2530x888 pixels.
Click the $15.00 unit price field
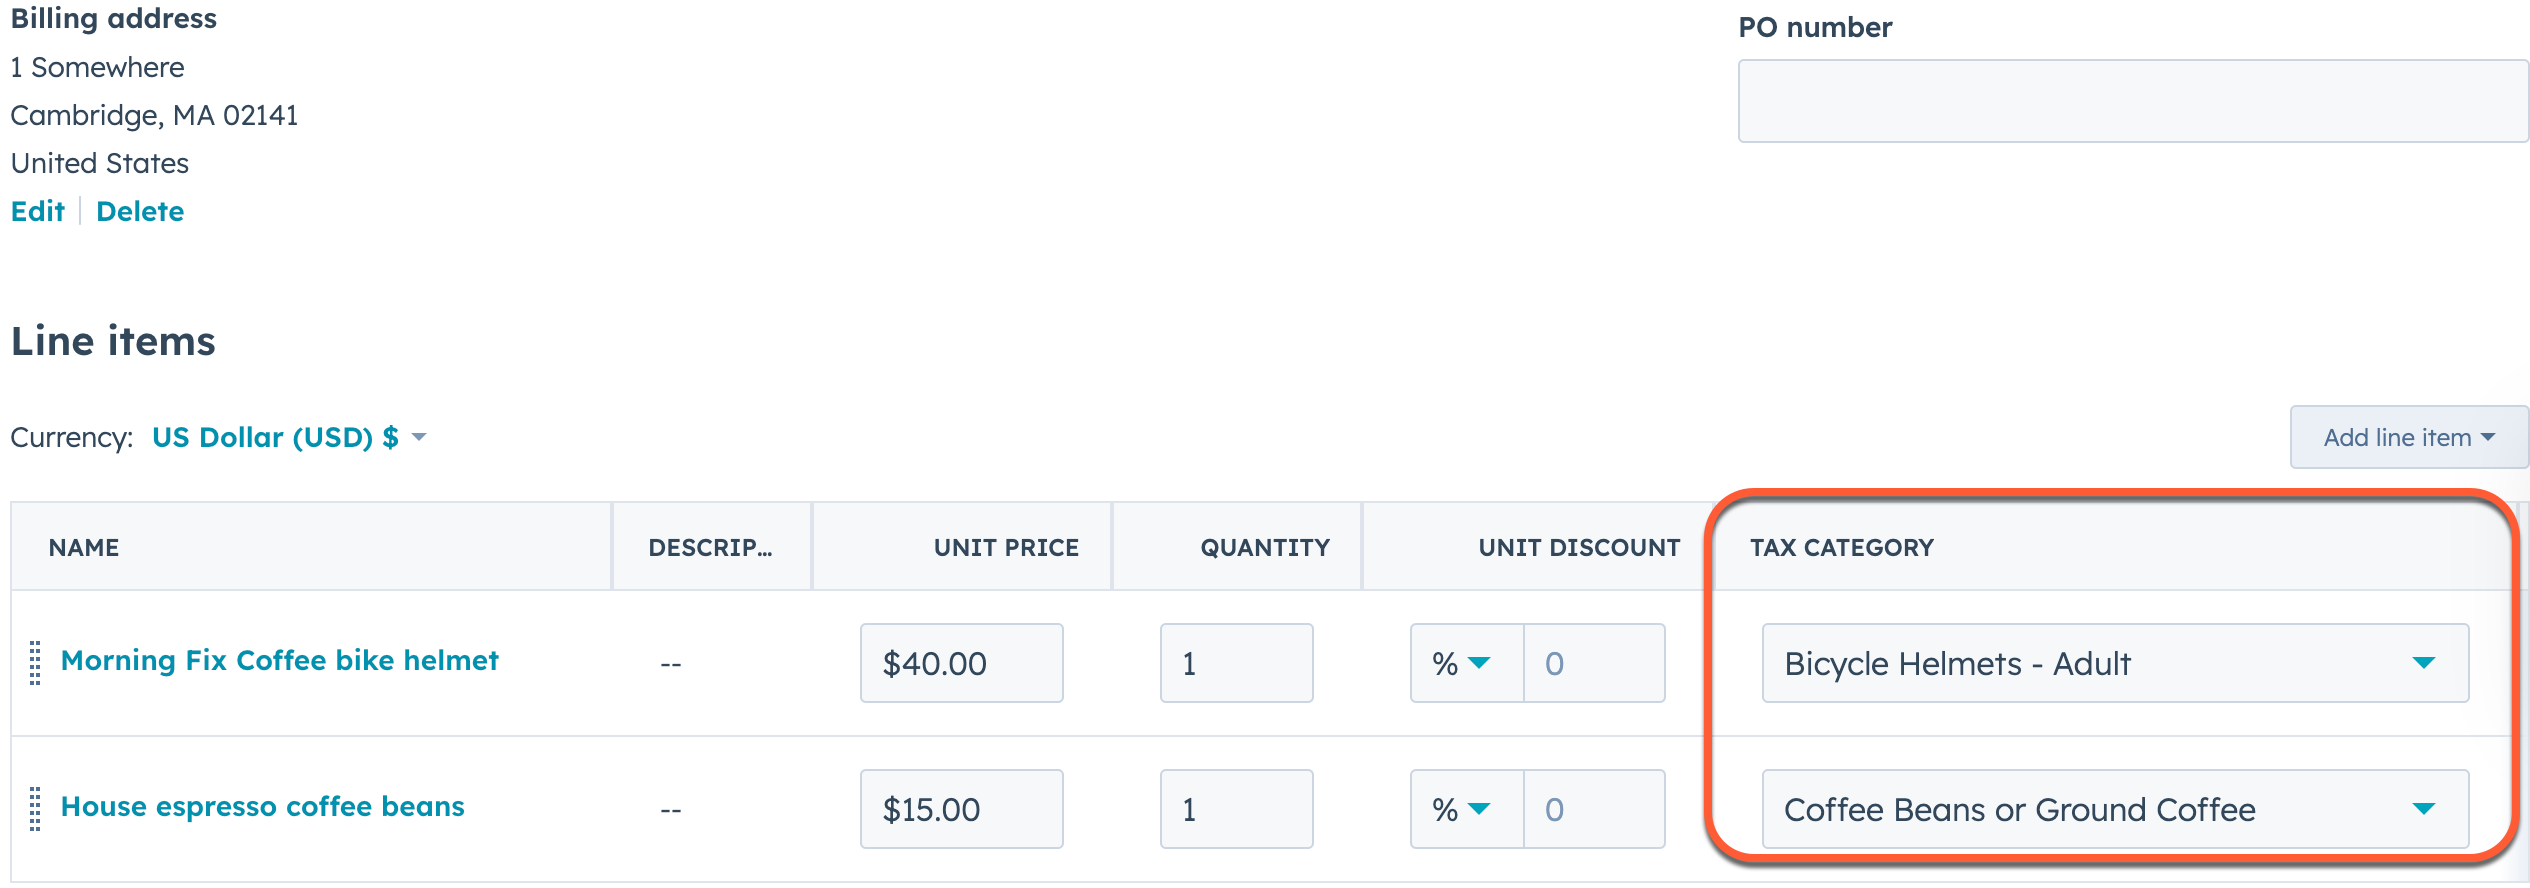(961, 809)
